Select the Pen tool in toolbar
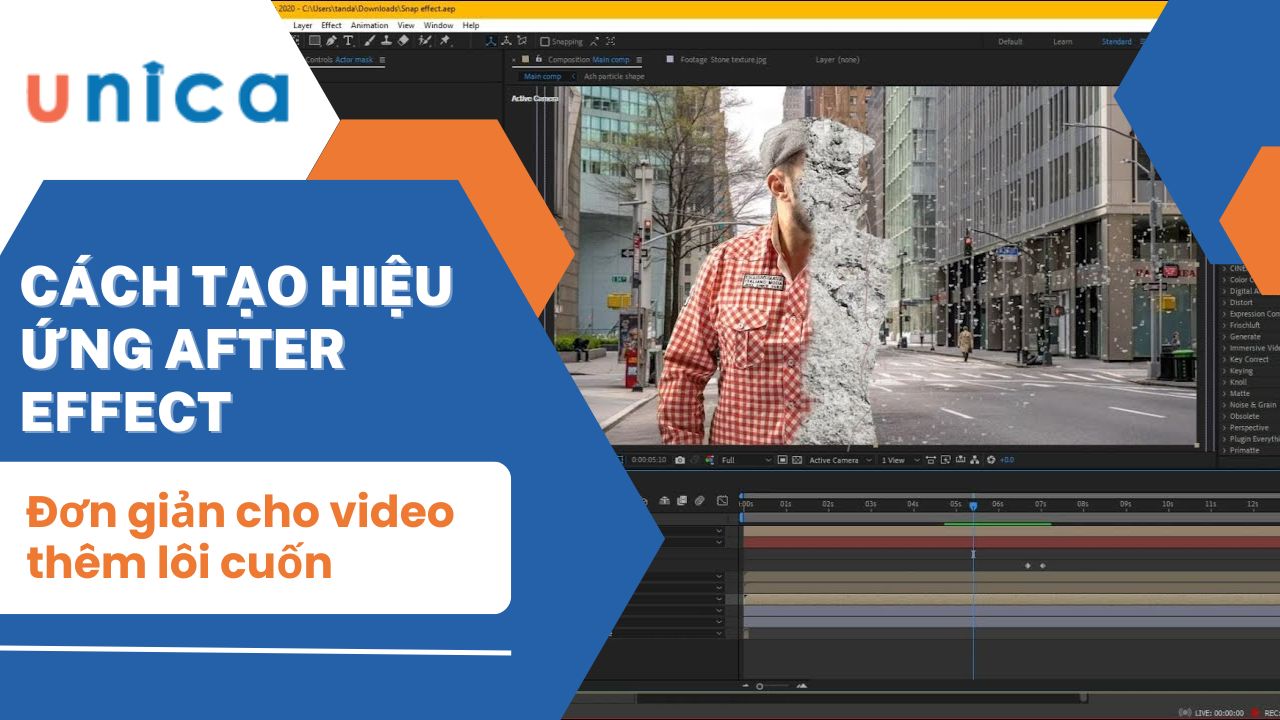Image resolution: width=1280 pixels, height=720 pixels. point(331,41)
